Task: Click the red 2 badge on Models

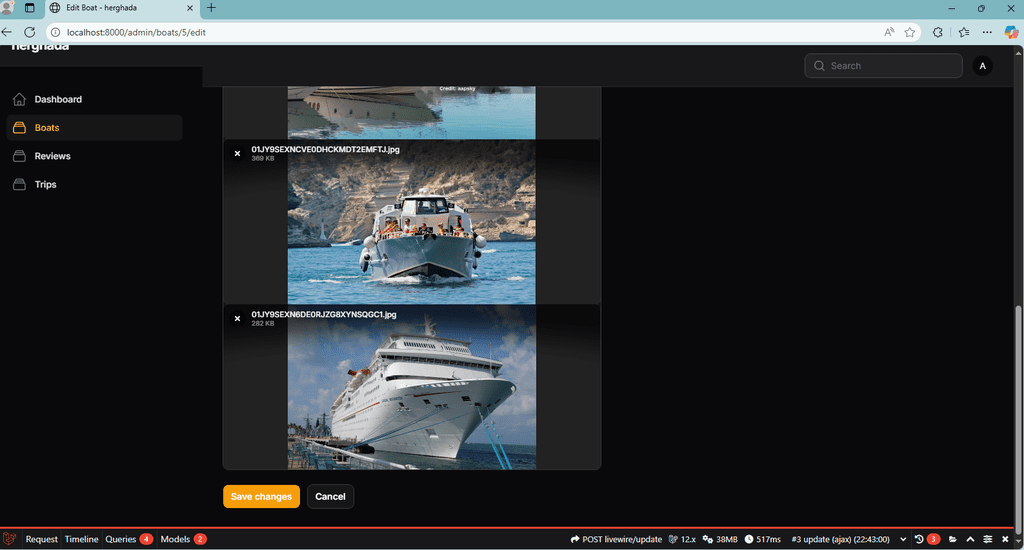Action: 200,540
